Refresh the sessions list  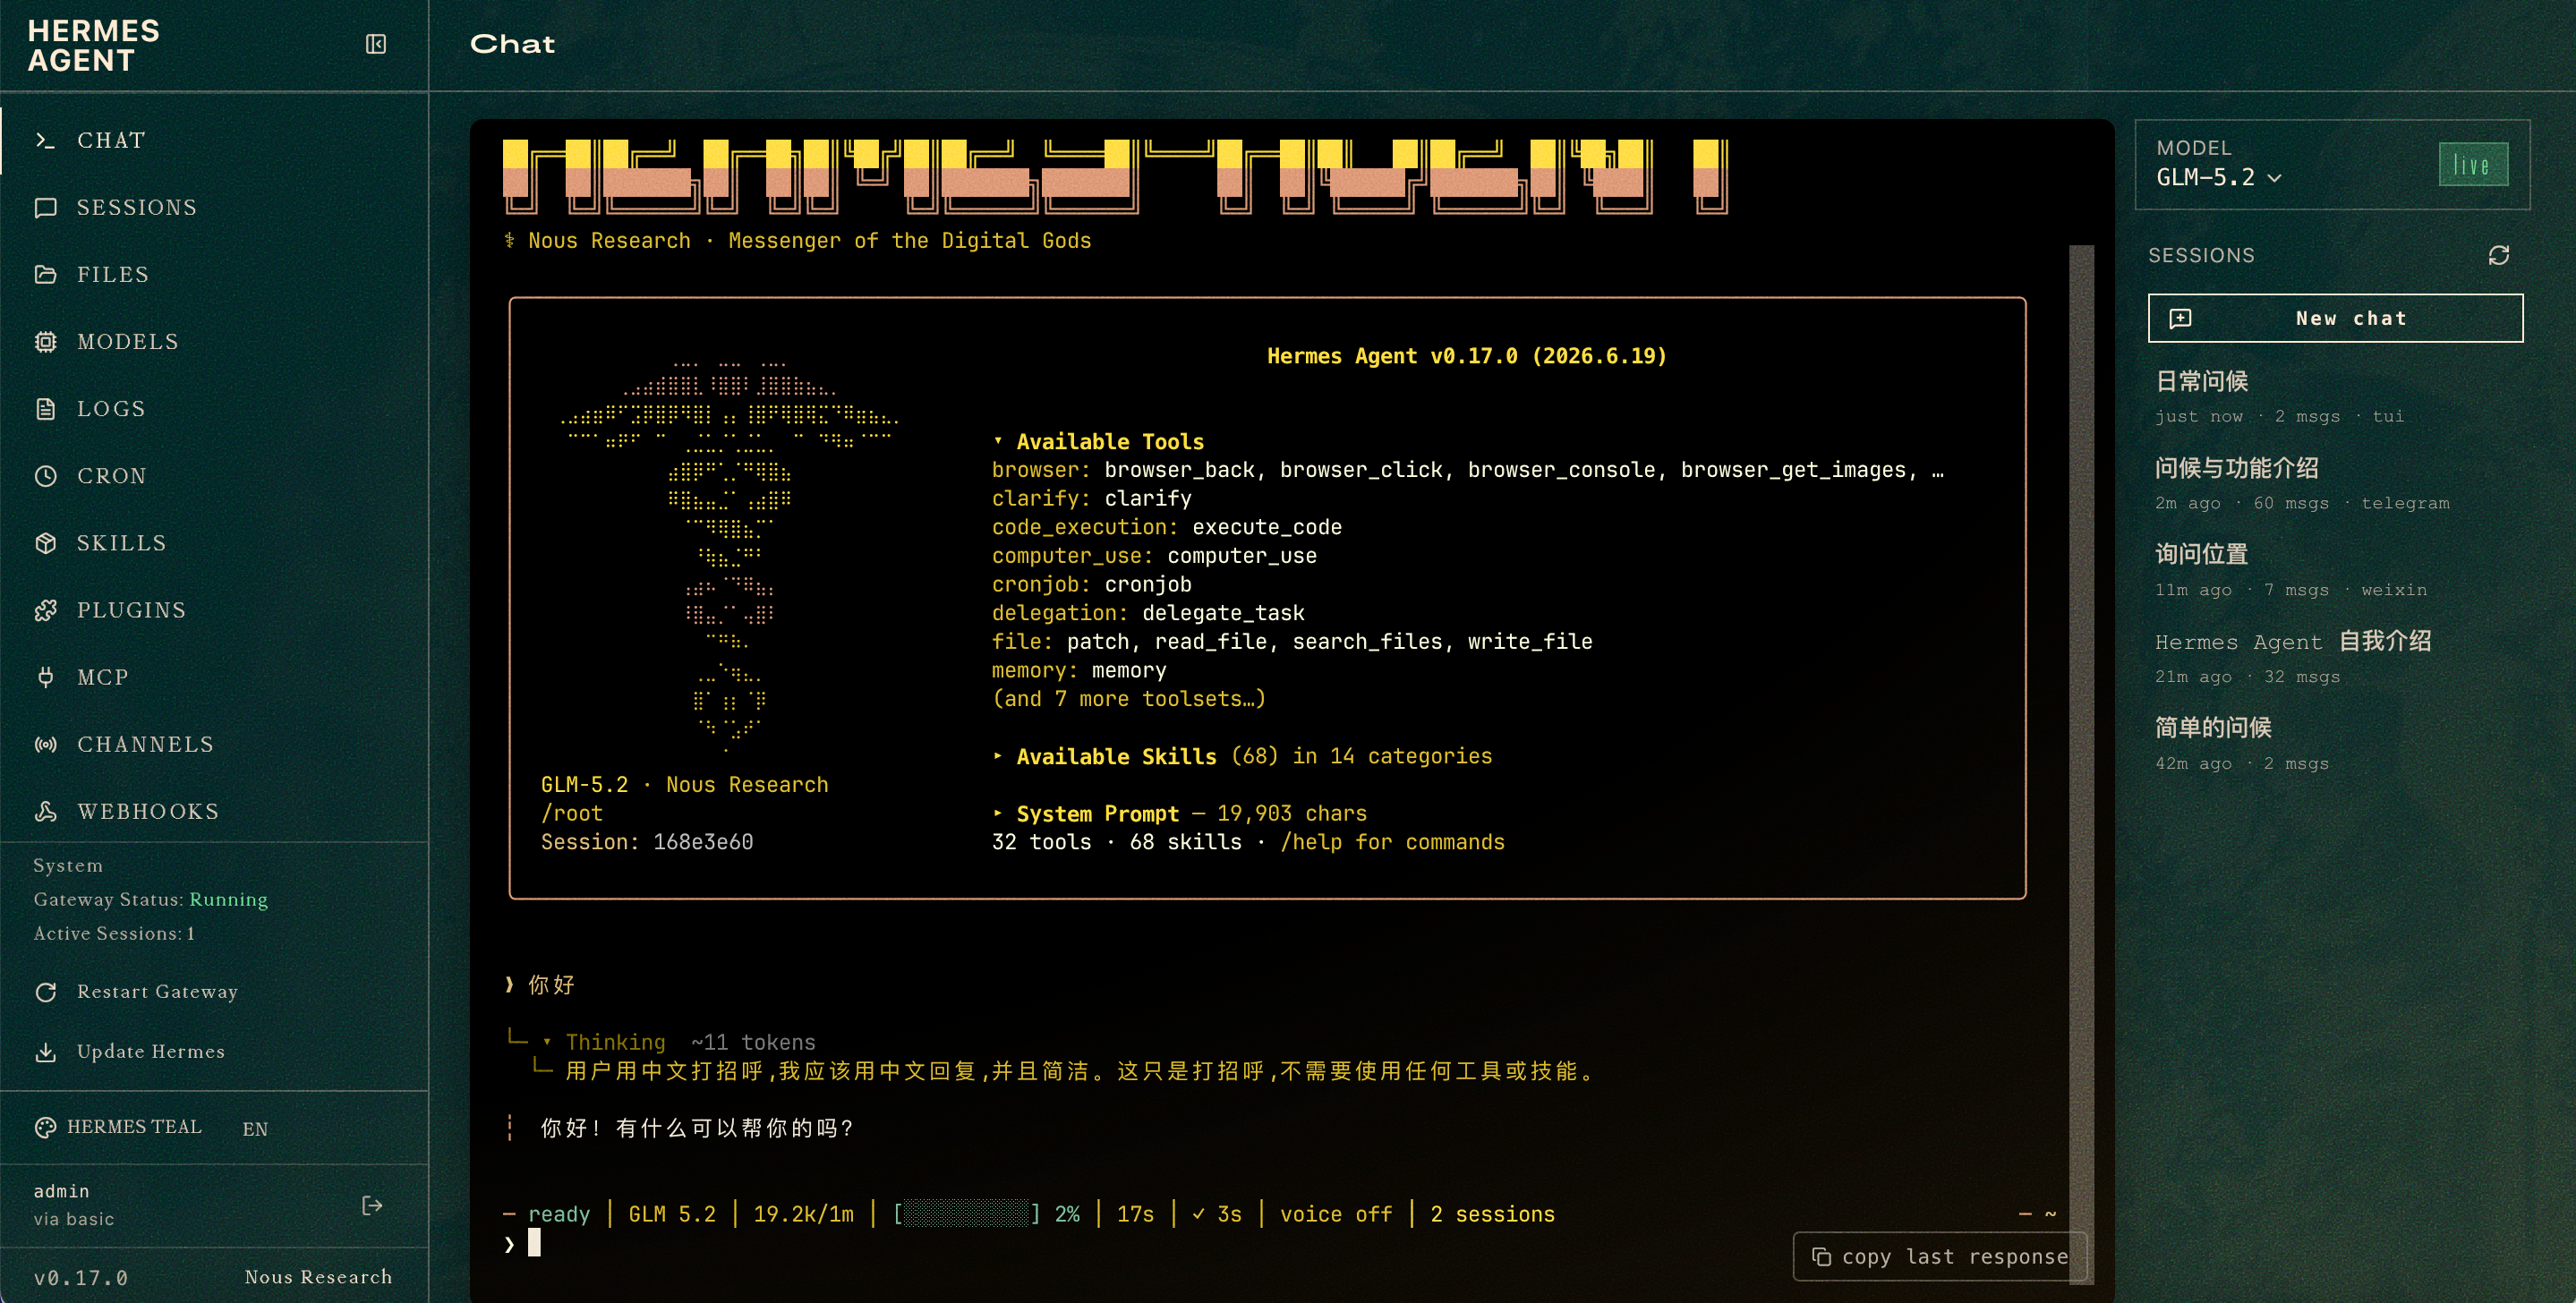(x=2498, y=255)
